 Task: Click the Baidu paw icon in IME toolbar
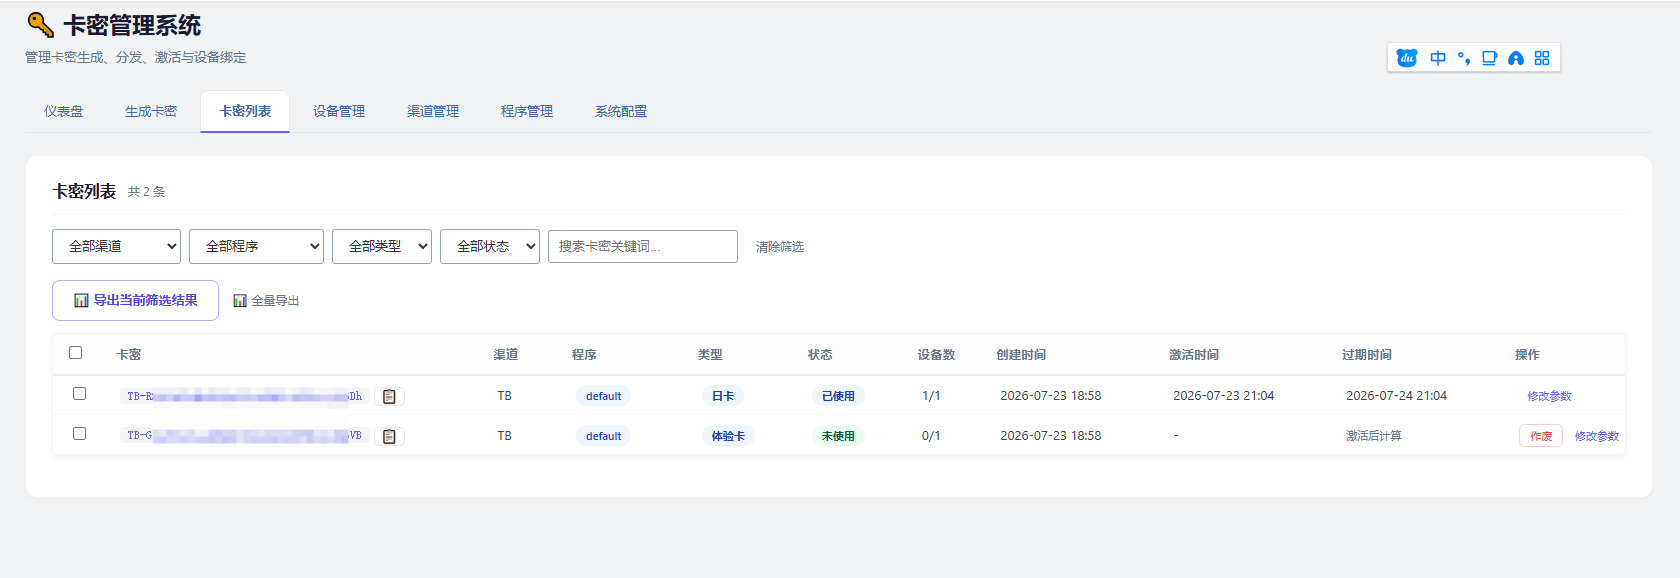[1407, 58]
